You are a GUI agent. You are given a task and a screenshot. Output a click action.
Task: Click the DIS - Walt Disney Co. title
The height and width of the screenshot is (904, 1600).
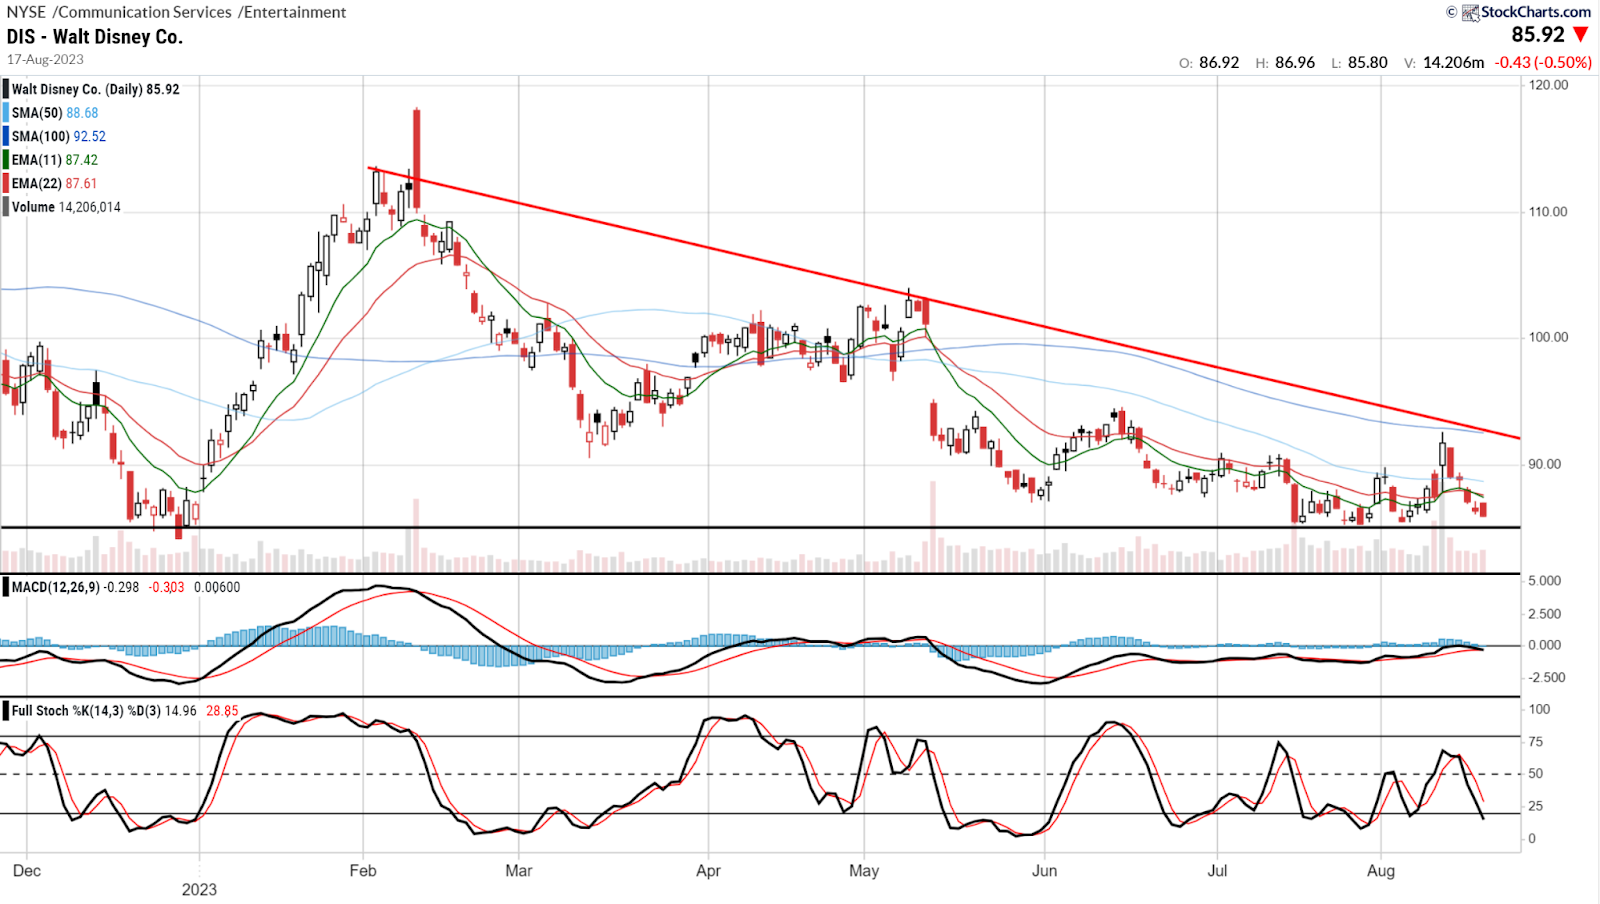[95, 37]
